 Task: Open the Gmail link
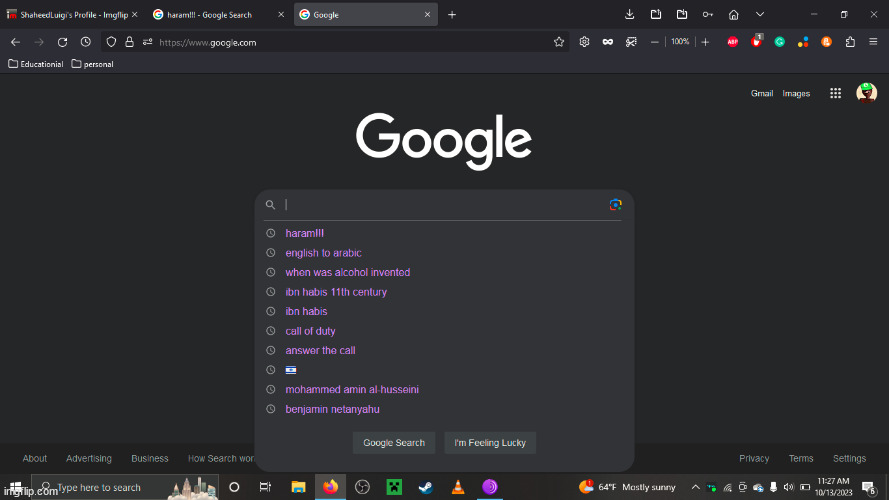(761, 93)
